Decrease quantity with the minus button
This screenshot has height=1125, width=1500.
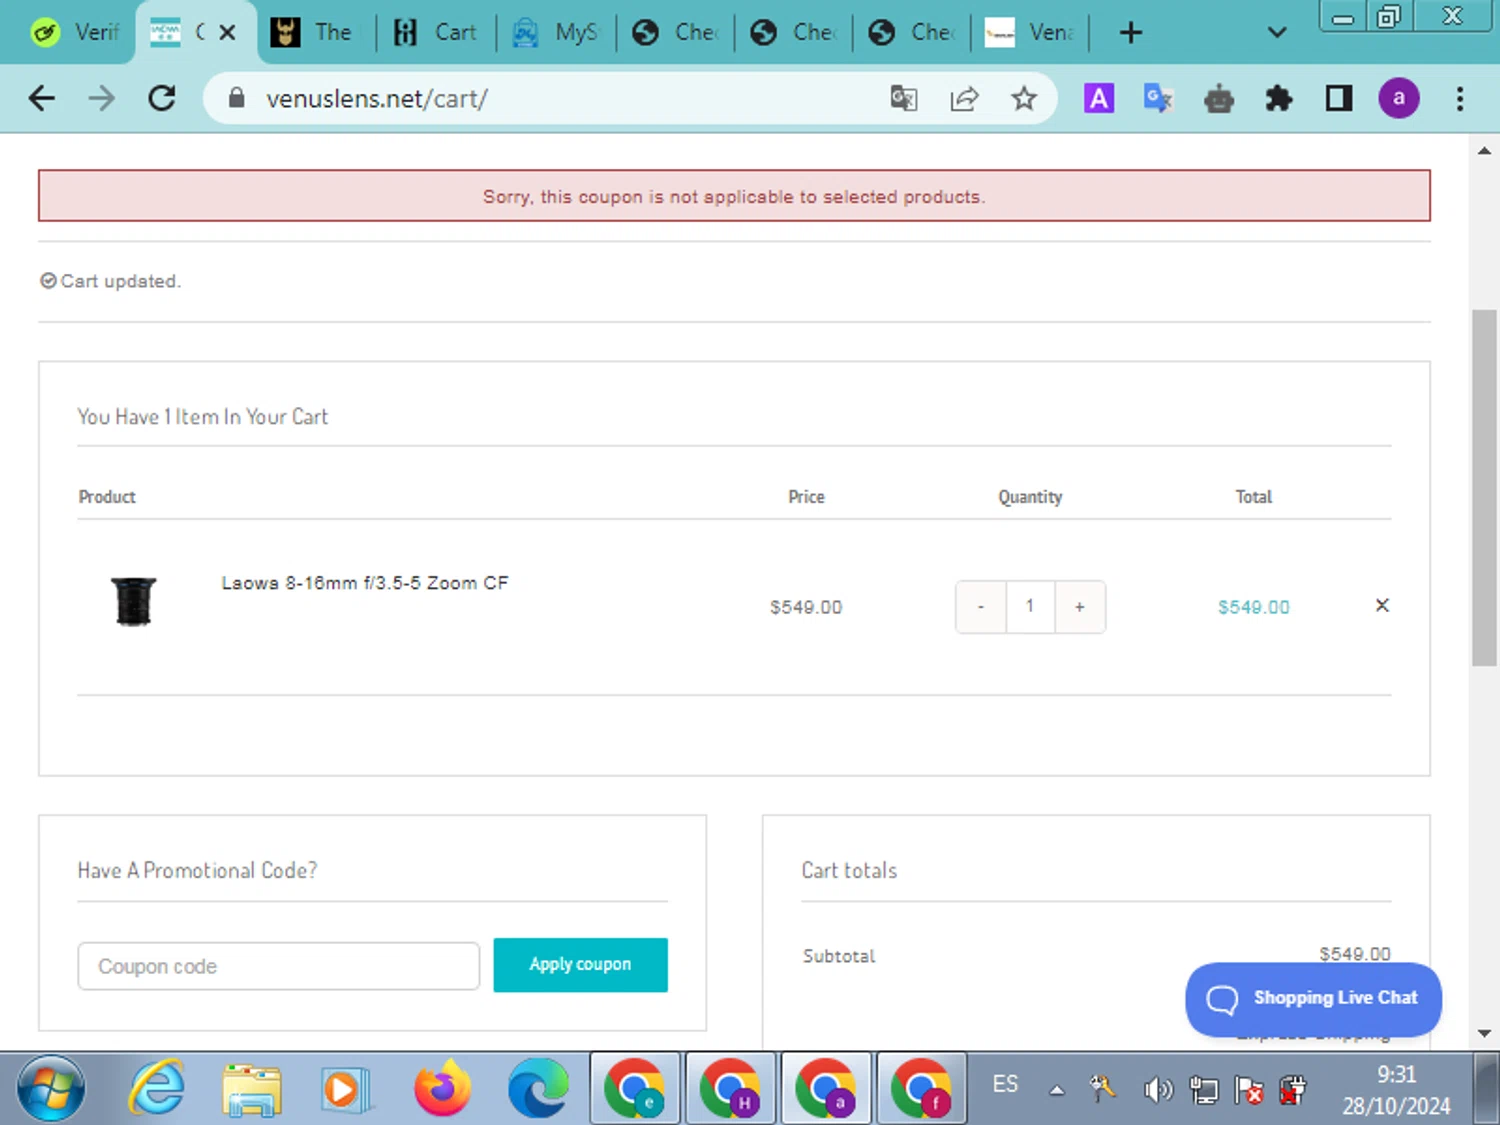(x=980, y=607)
